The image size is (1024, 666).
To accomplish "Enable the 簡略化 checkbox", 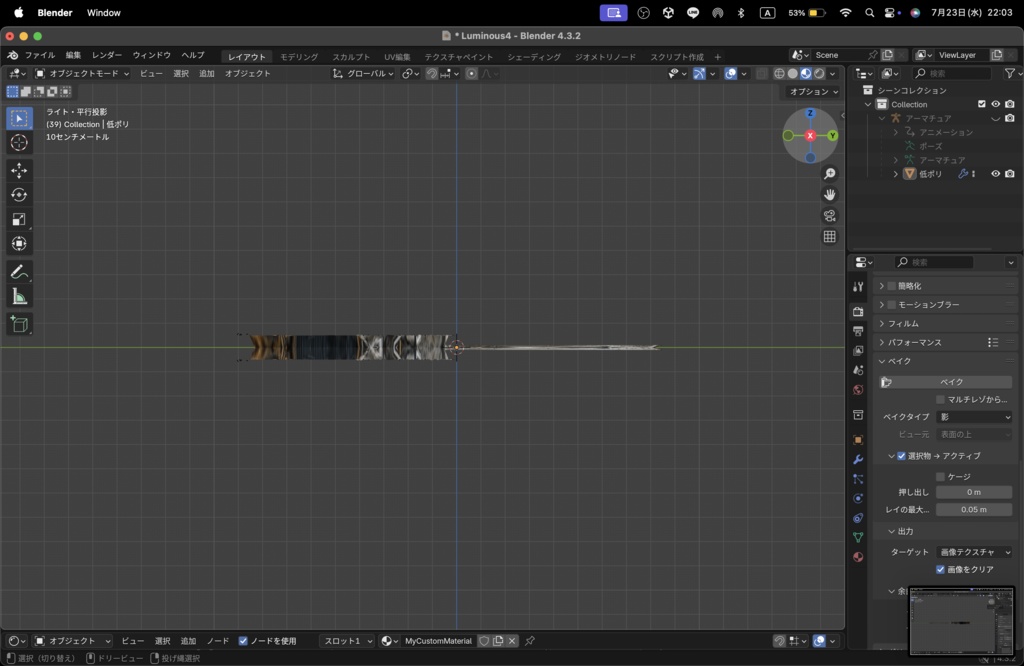I will tap(891, 286).
